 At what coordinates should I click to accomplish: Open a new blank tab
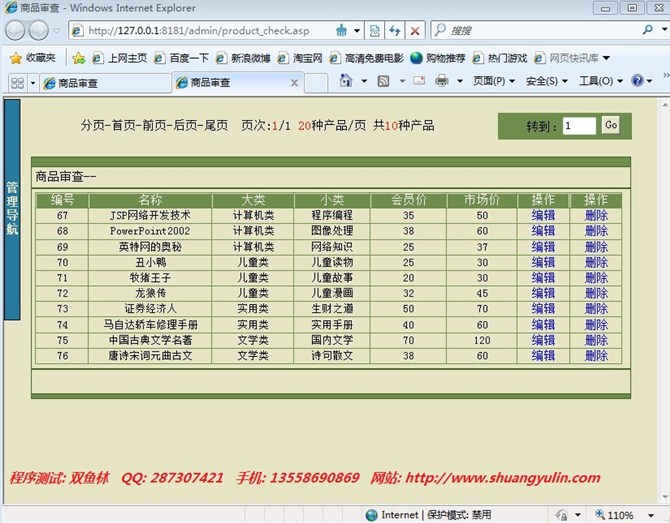coord(316,83)
